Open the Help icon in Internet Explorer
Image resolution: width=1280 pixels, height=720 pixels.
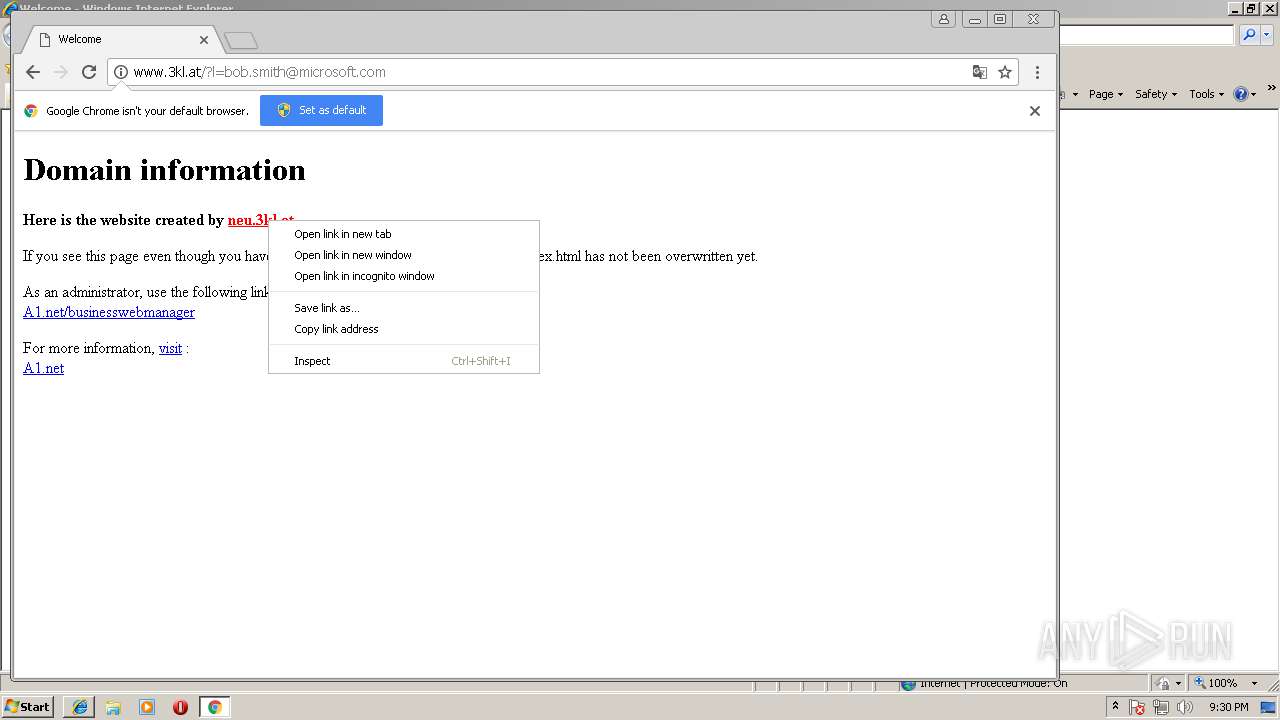tap(1244, 94)
